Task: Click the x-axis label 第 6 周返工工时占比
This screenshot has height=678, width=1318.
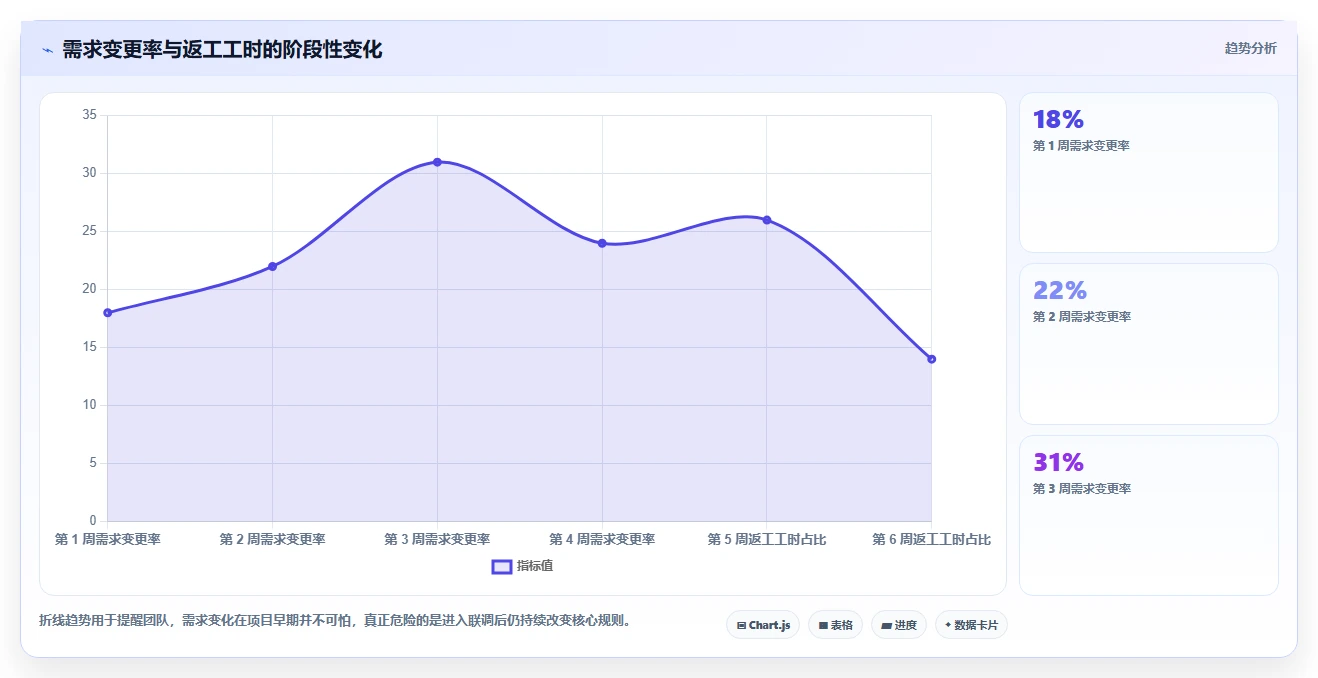Action: (x=931, y=540)
